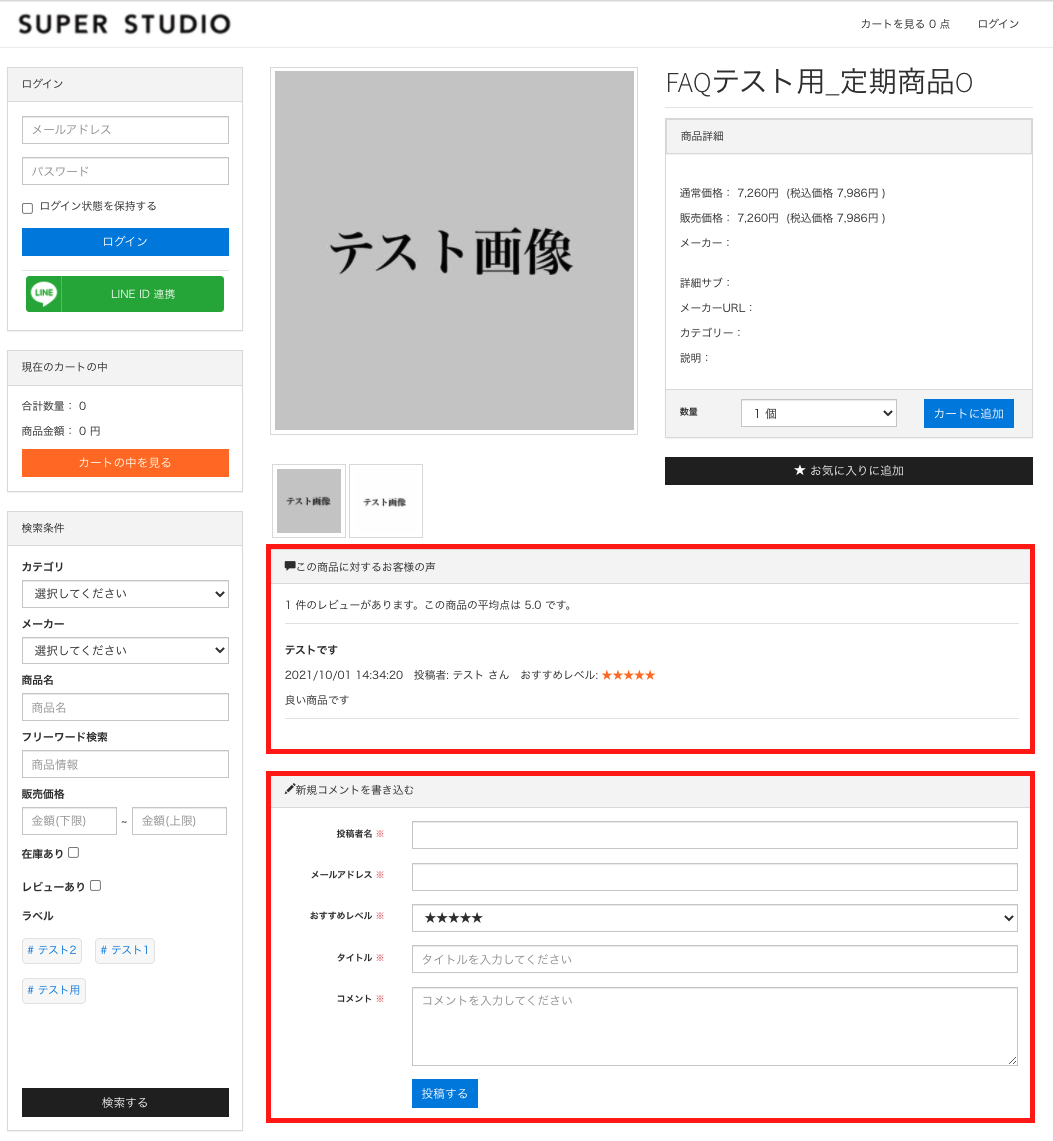This screenshot has height=1141, width=1053.
Task: Click the pencil icon beside 新規コメントを書き込む
Action: point(290,789)
